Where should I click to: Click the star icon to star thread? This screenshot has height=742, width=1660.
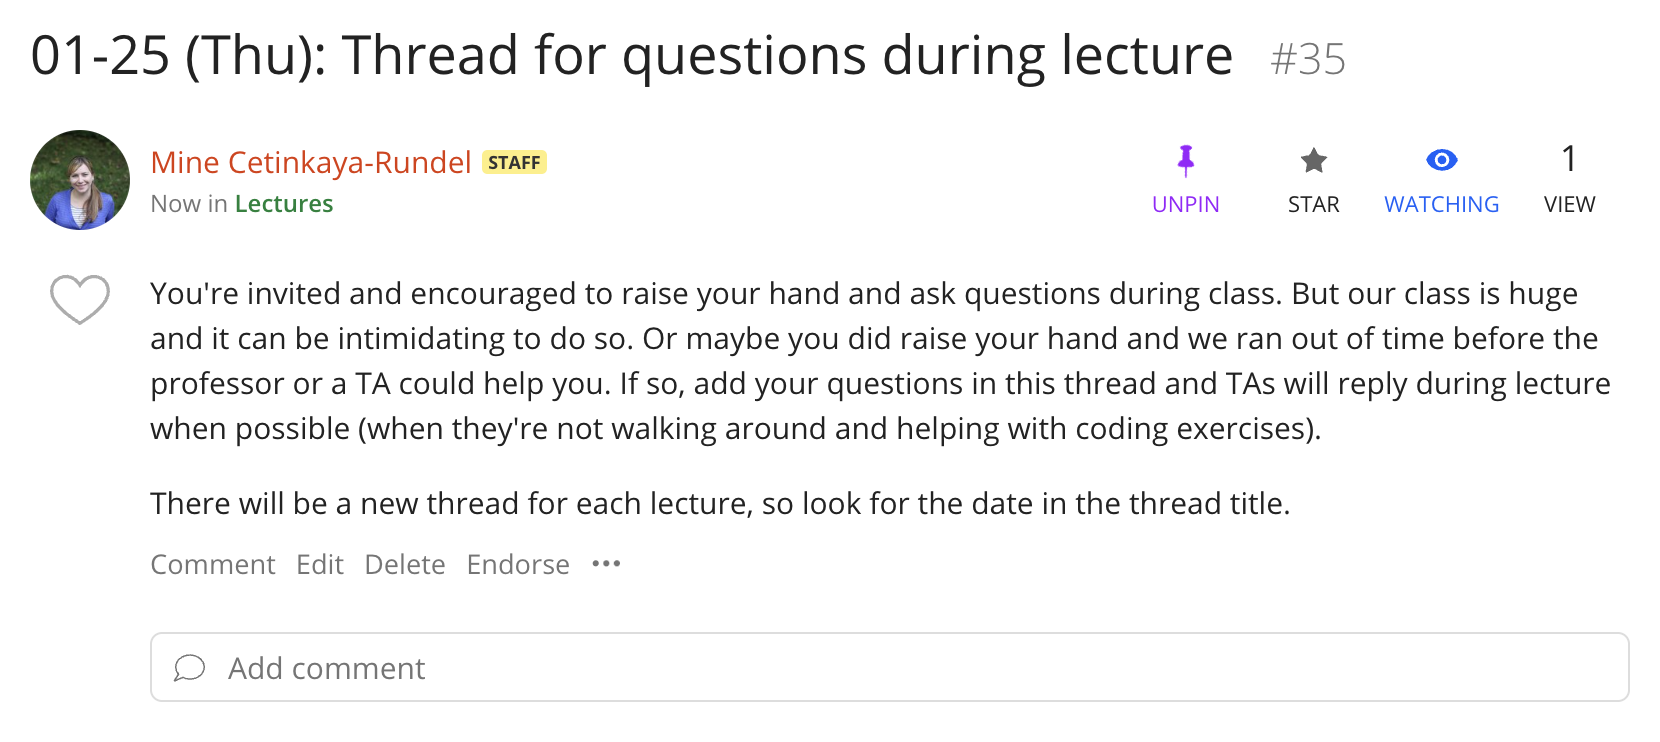coord(1313,160)
